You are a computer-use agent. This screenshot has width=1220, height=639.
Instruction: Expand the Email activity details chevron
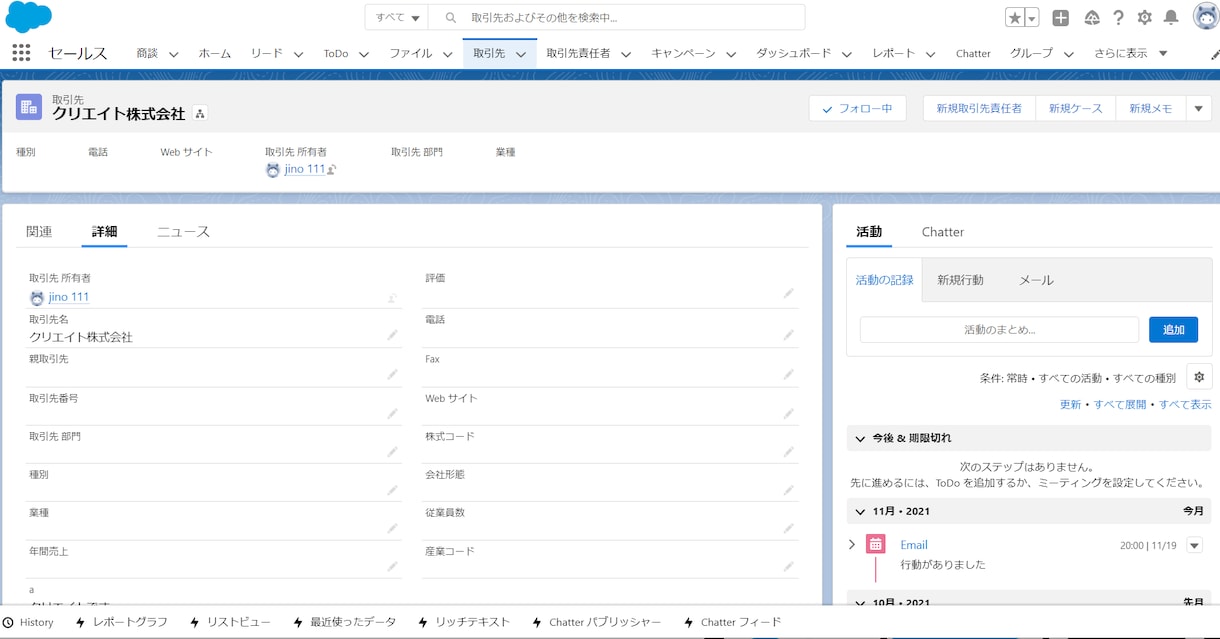click(852, 545)
